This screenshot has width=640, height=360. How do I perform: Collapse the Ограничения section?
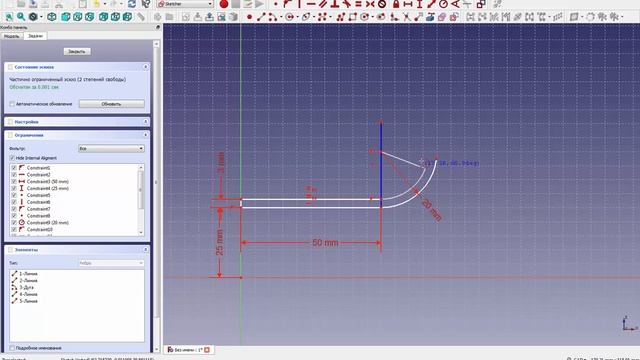click(x=146, y=135)
